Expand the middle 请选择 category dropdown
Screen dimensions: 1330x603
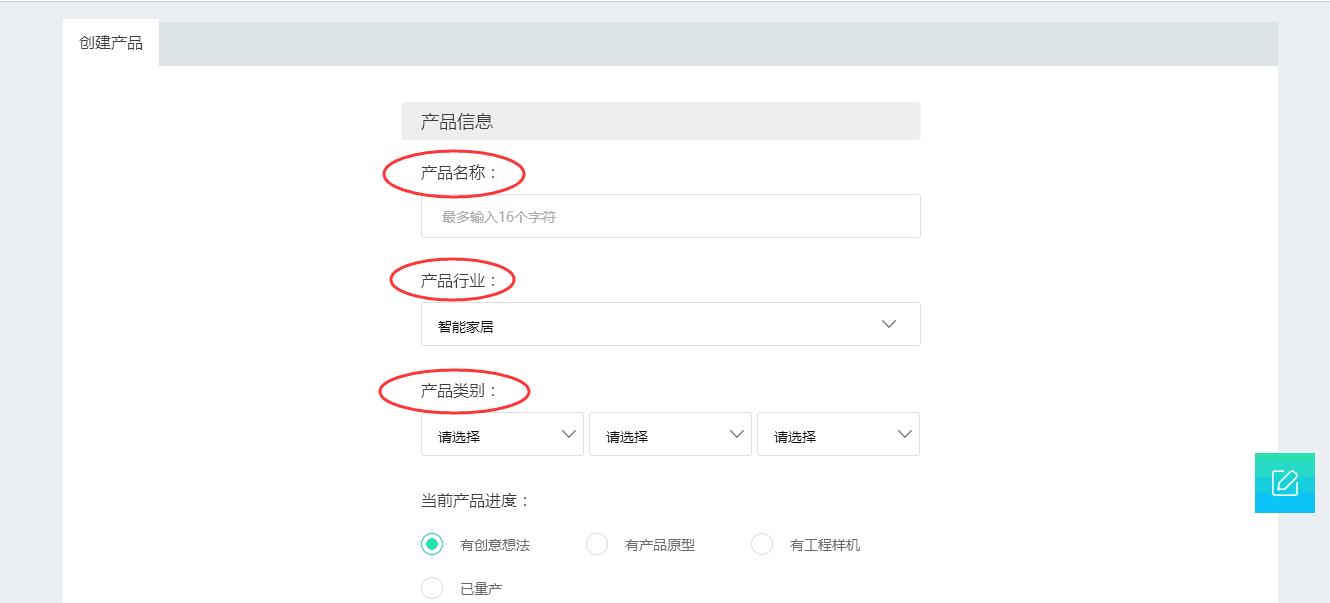tap(670, 433)
